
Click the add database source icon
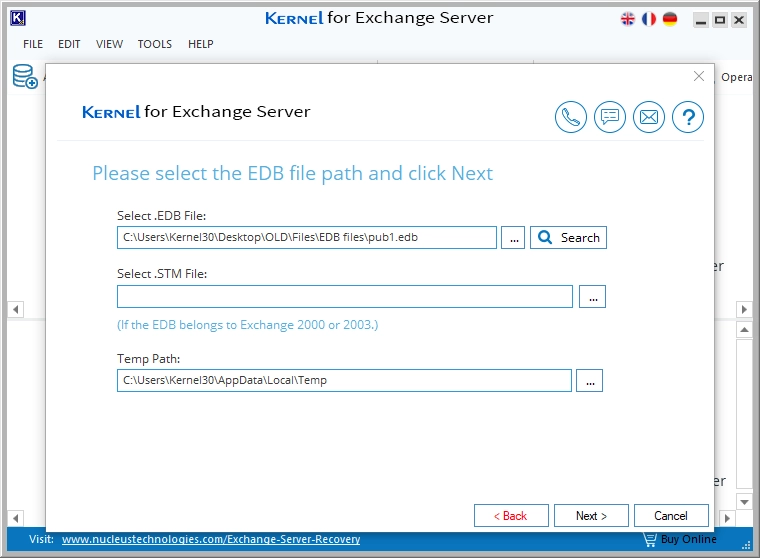tap(25, 77)
